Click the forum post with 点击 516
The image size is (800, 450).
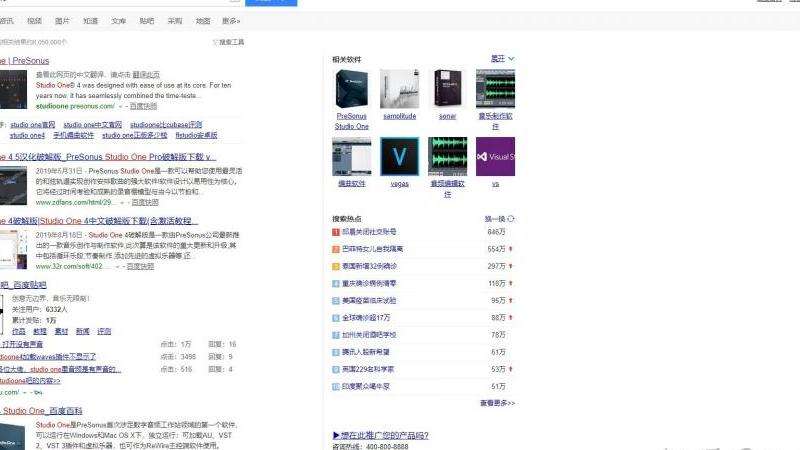point(60,369)
